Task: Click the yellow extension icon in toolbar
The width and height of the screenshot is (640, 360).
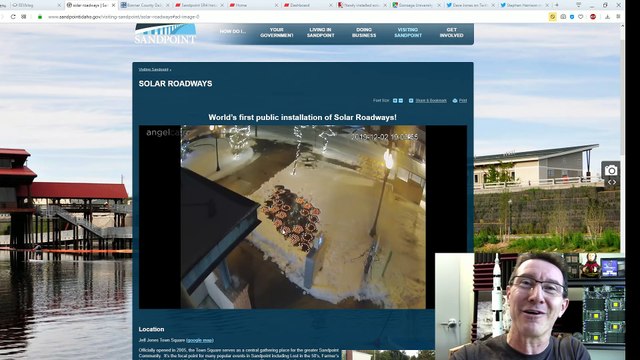Action: pos(552,17)
